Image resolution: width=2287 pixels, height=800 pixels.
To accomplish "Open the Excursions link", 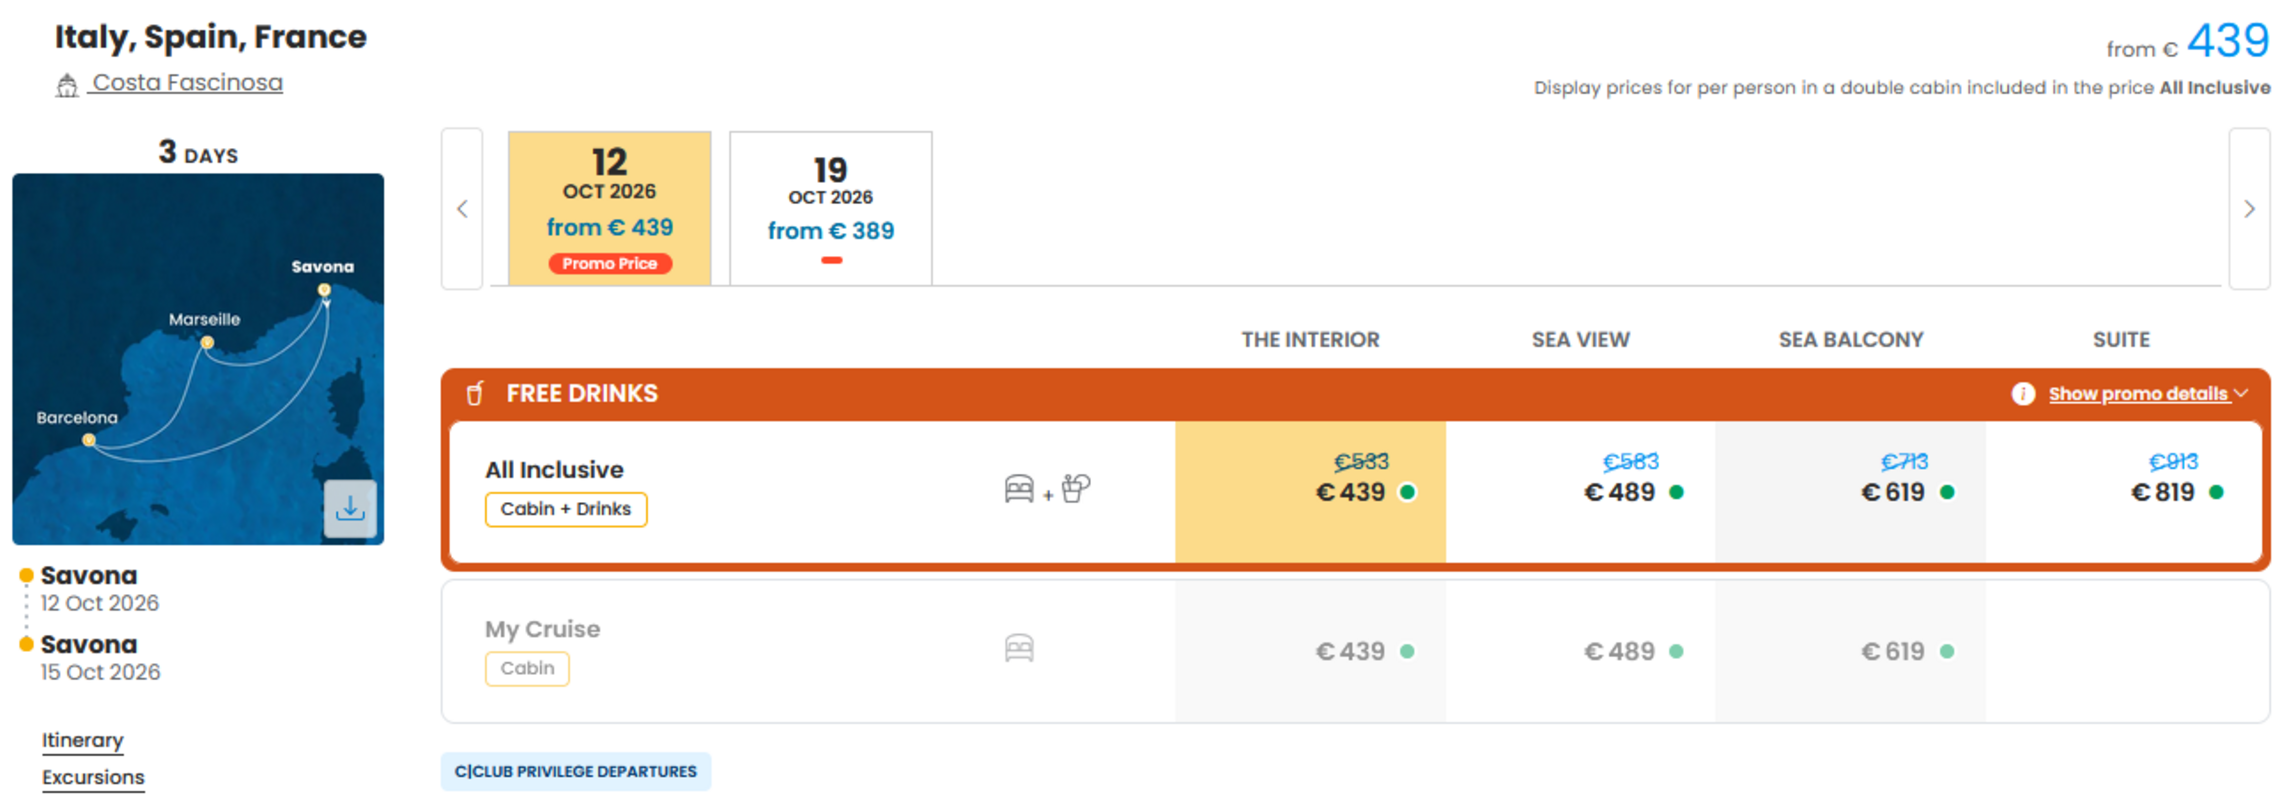I will click(93, 778).
